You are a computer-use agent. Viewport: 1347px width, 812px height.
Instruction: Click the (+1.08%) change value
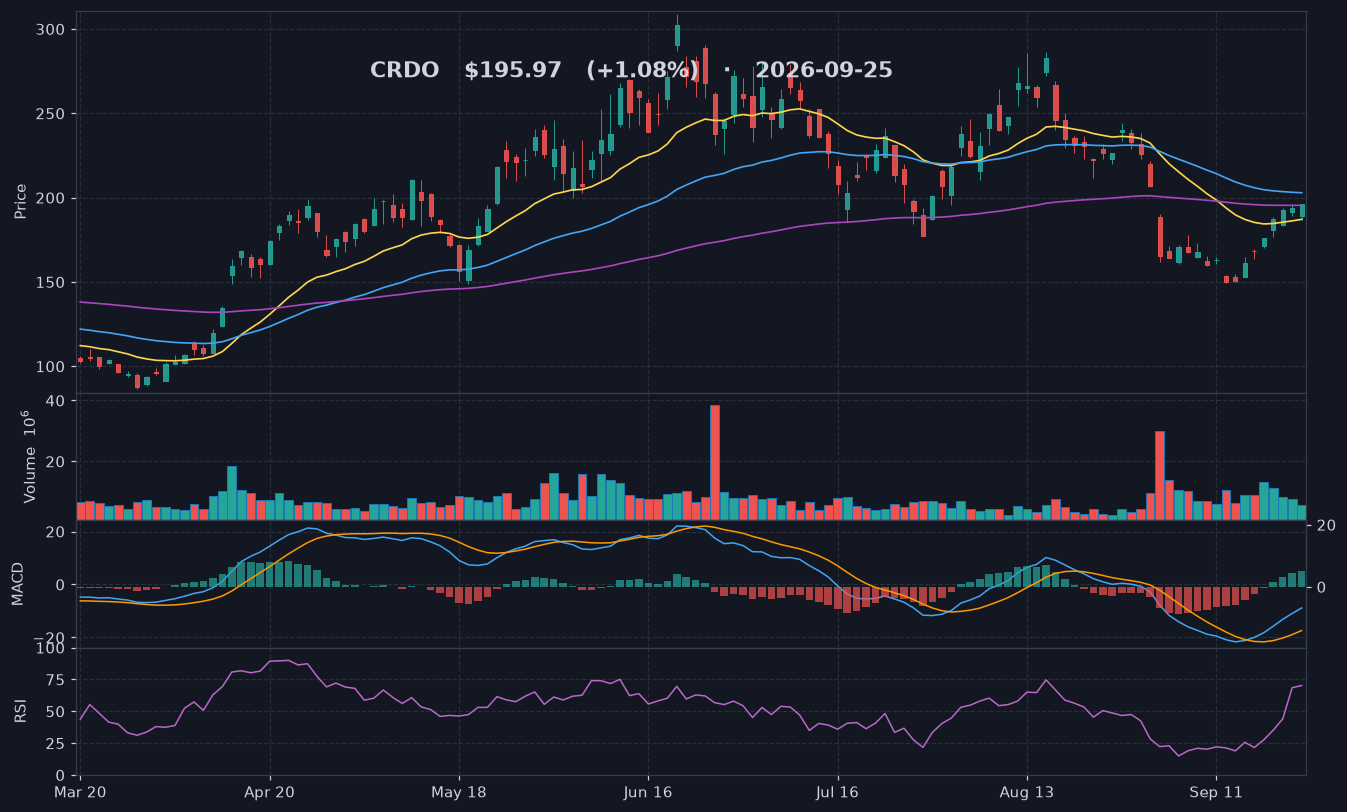(643, 71)
